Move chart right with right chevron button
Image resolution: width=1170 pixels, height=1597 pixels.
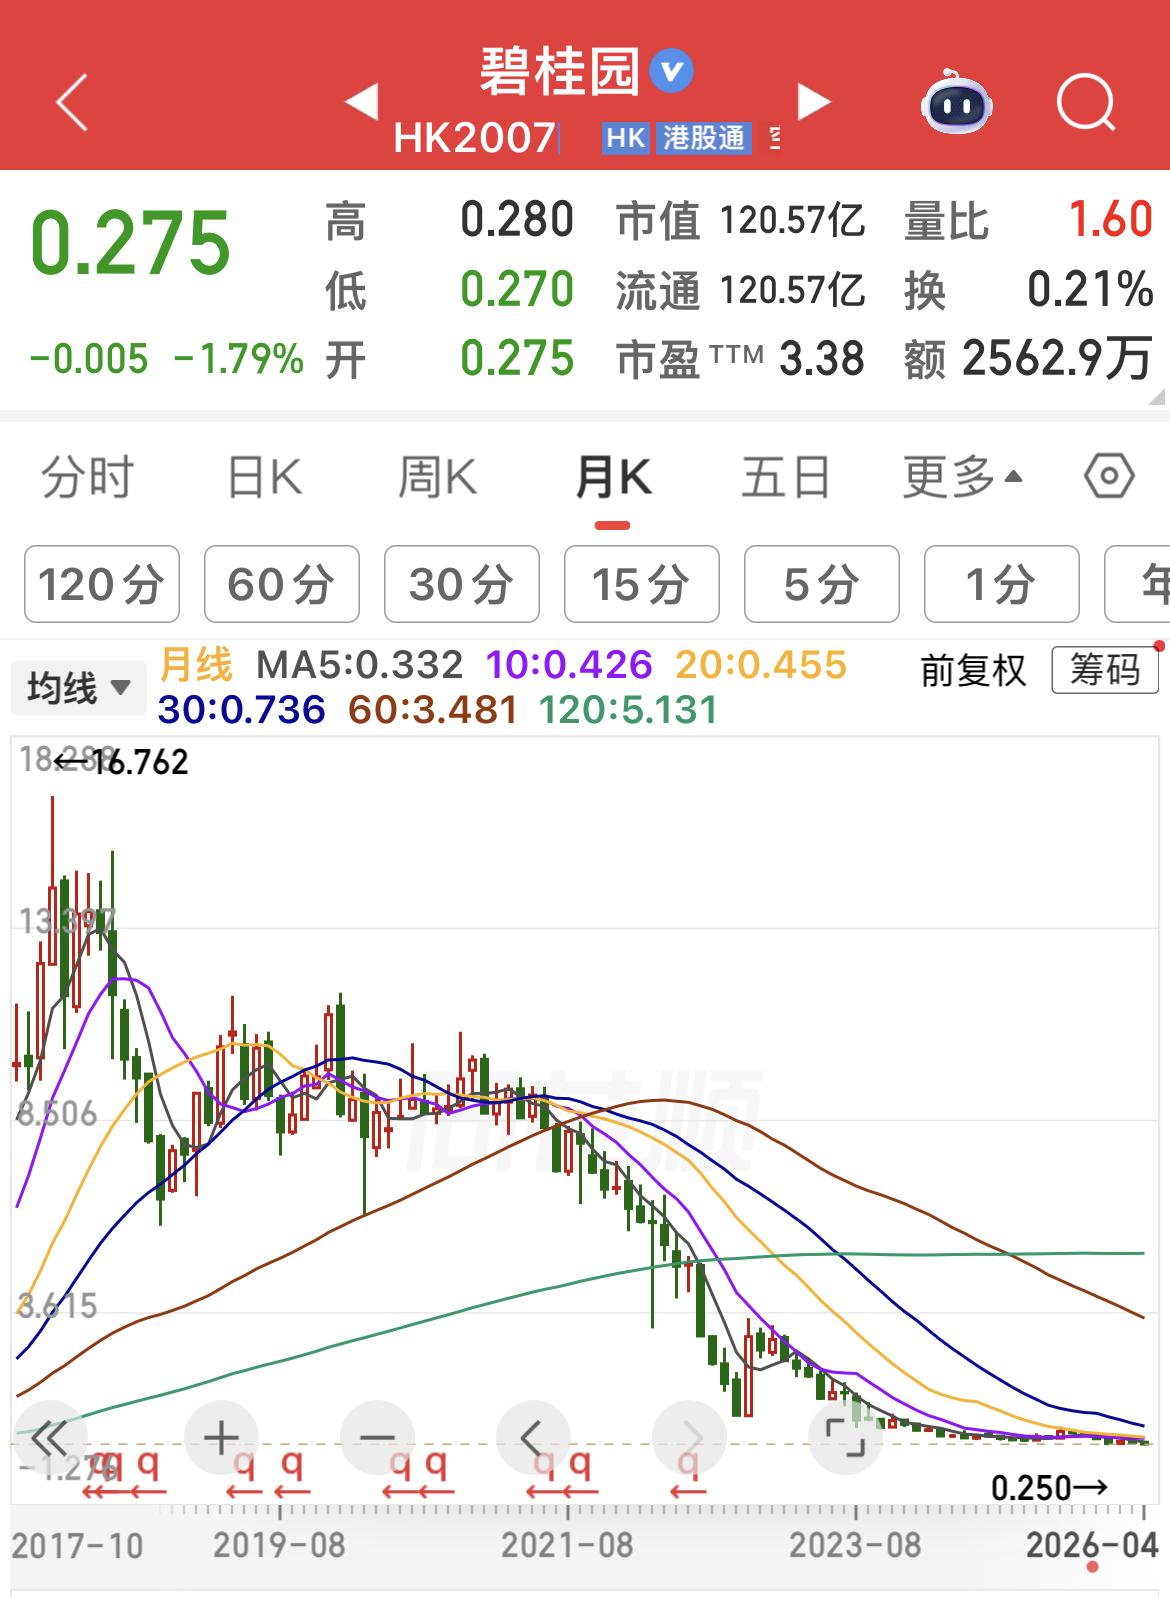click(689, 1438)
